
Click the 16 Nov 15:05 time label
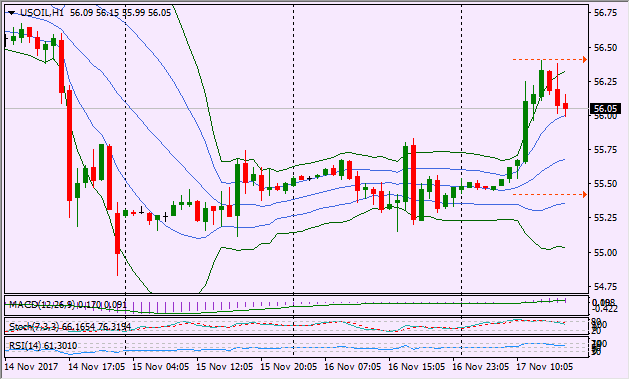417,367
